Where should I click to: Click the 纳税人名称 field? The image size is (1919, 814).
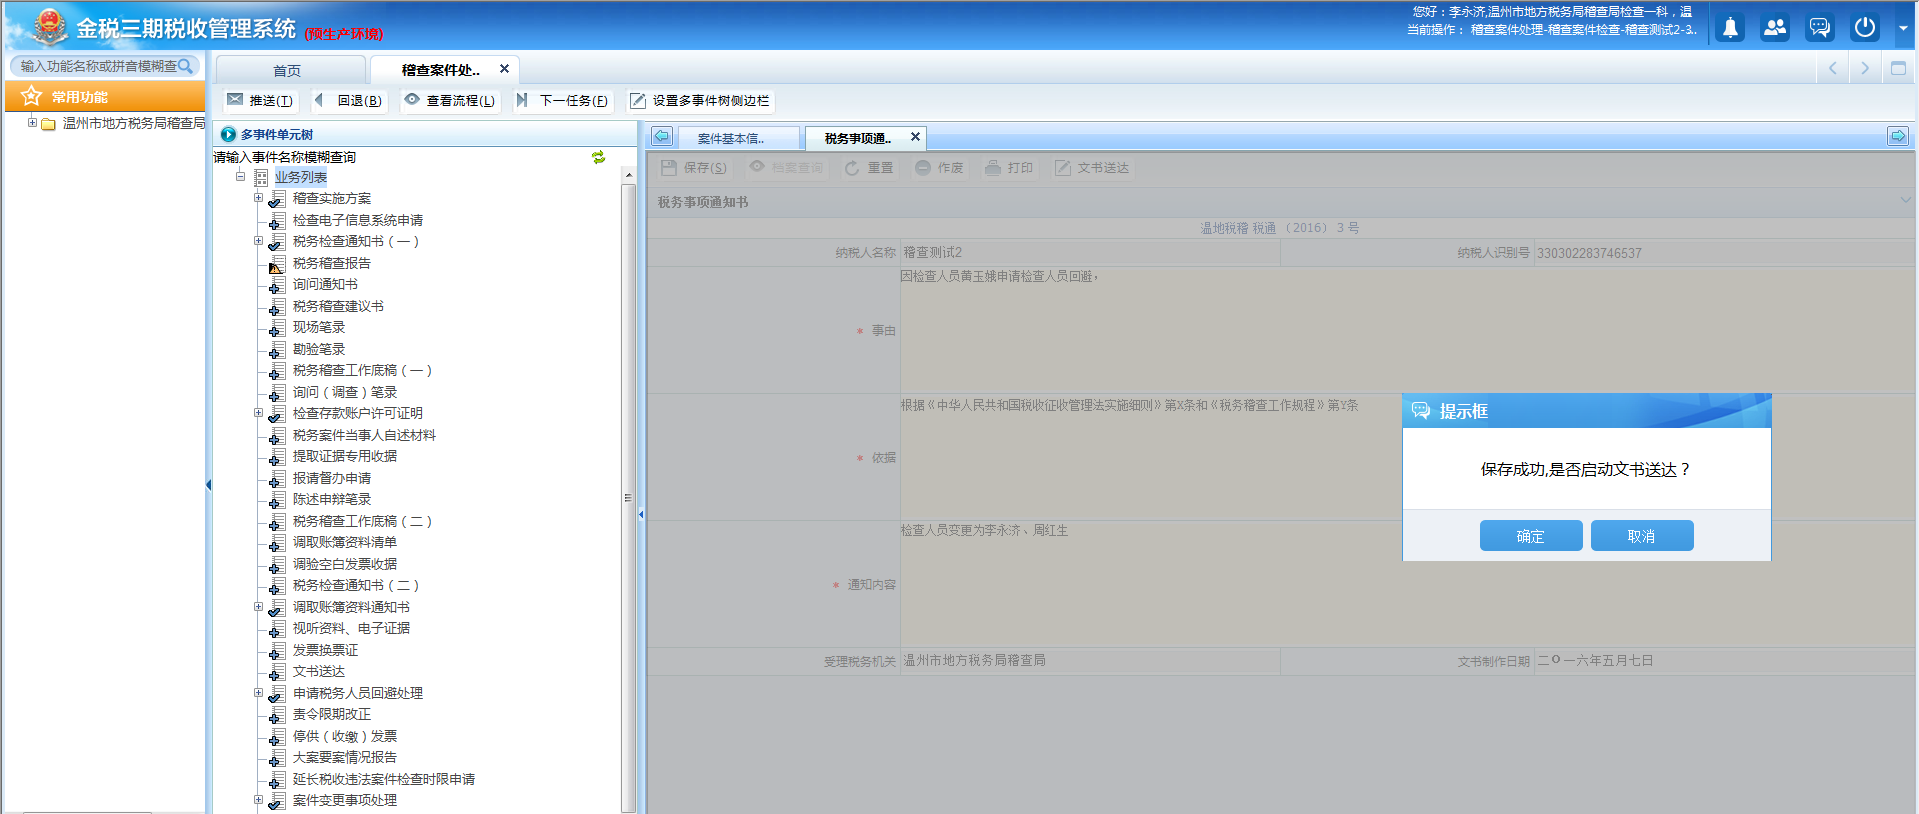click(x=1090, y=252)
